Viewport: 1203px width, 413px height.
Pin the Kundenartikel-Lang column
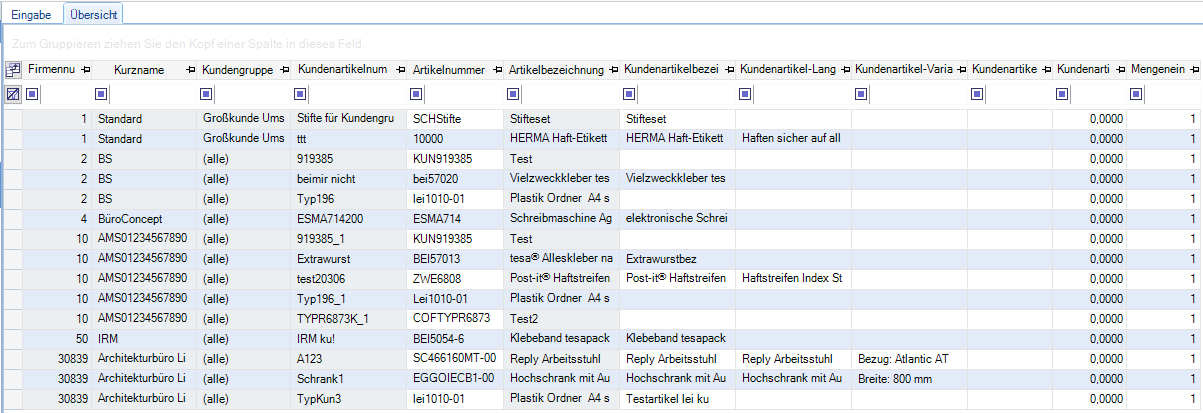point(845,70)
